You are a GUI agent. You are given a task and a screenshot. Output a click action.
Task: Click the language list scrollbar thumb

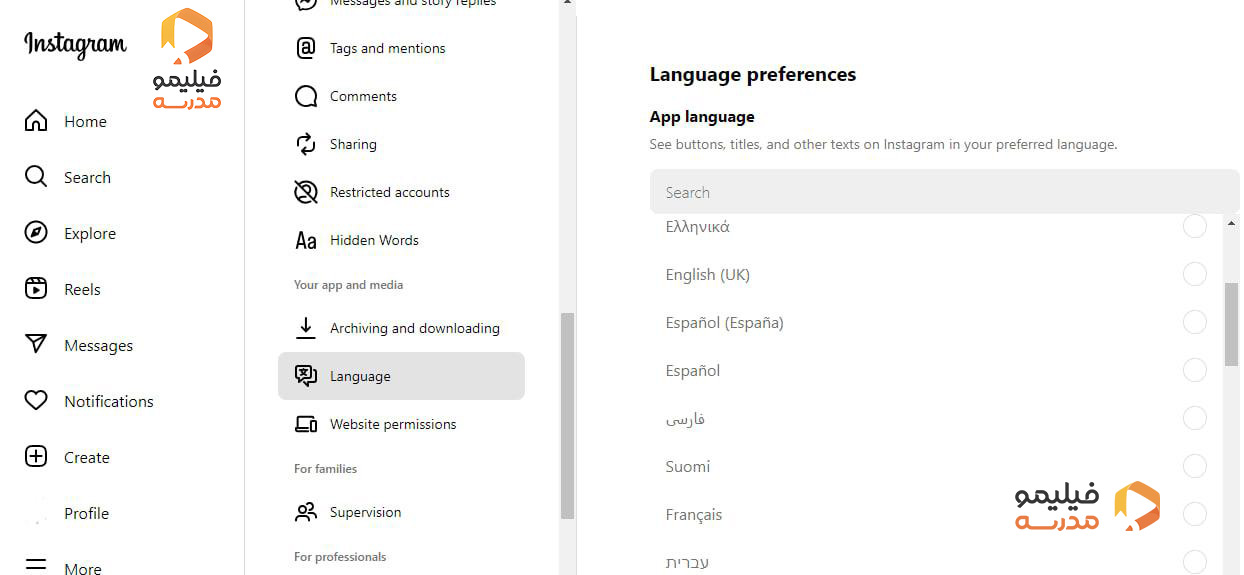coord(1231,324)
